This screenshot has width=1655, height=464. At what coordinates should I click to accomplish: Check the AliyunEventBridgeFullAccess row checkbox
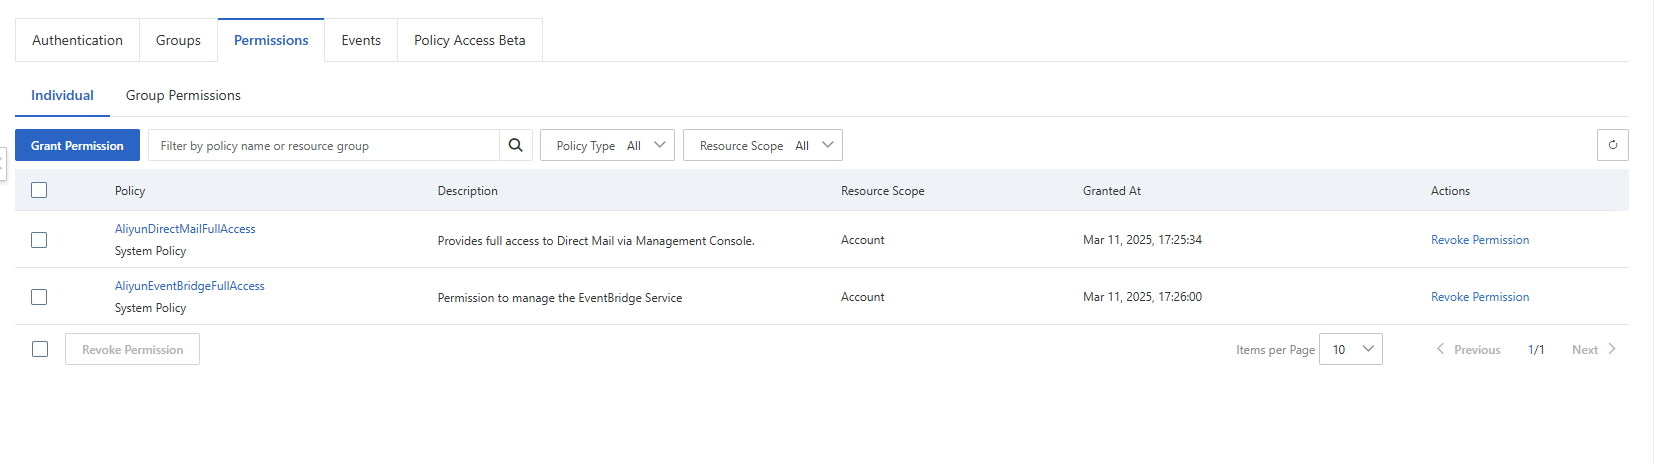pos(39,297)
